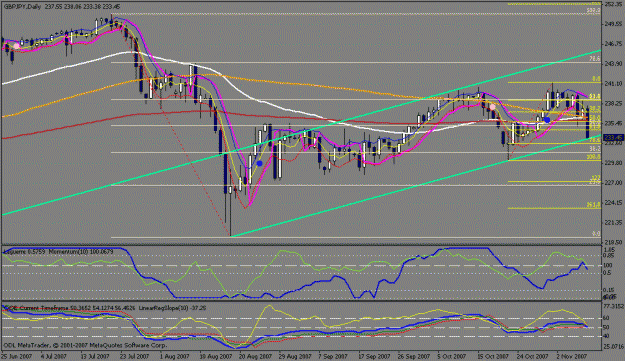Click the 5 Oct 2007 date label

click(x=452, y=356)
